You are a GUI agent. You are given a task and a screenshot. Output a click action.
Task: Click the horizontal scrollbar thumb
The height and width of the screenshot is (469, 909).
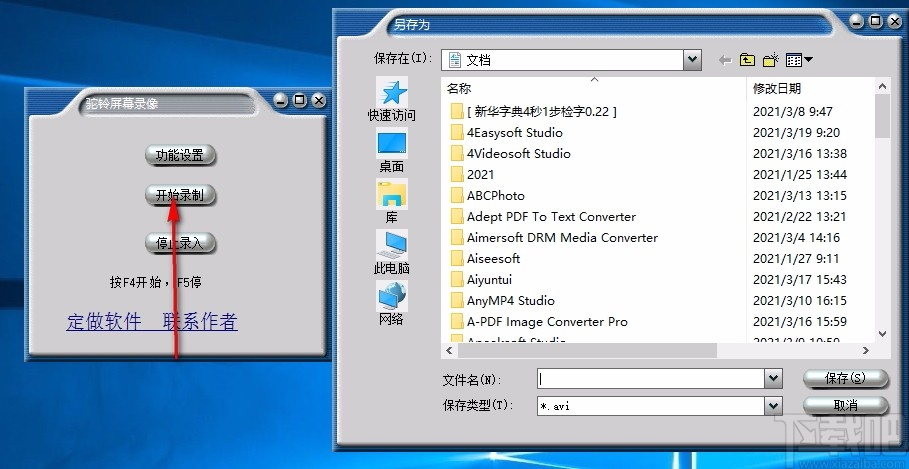tap(587, 351)
